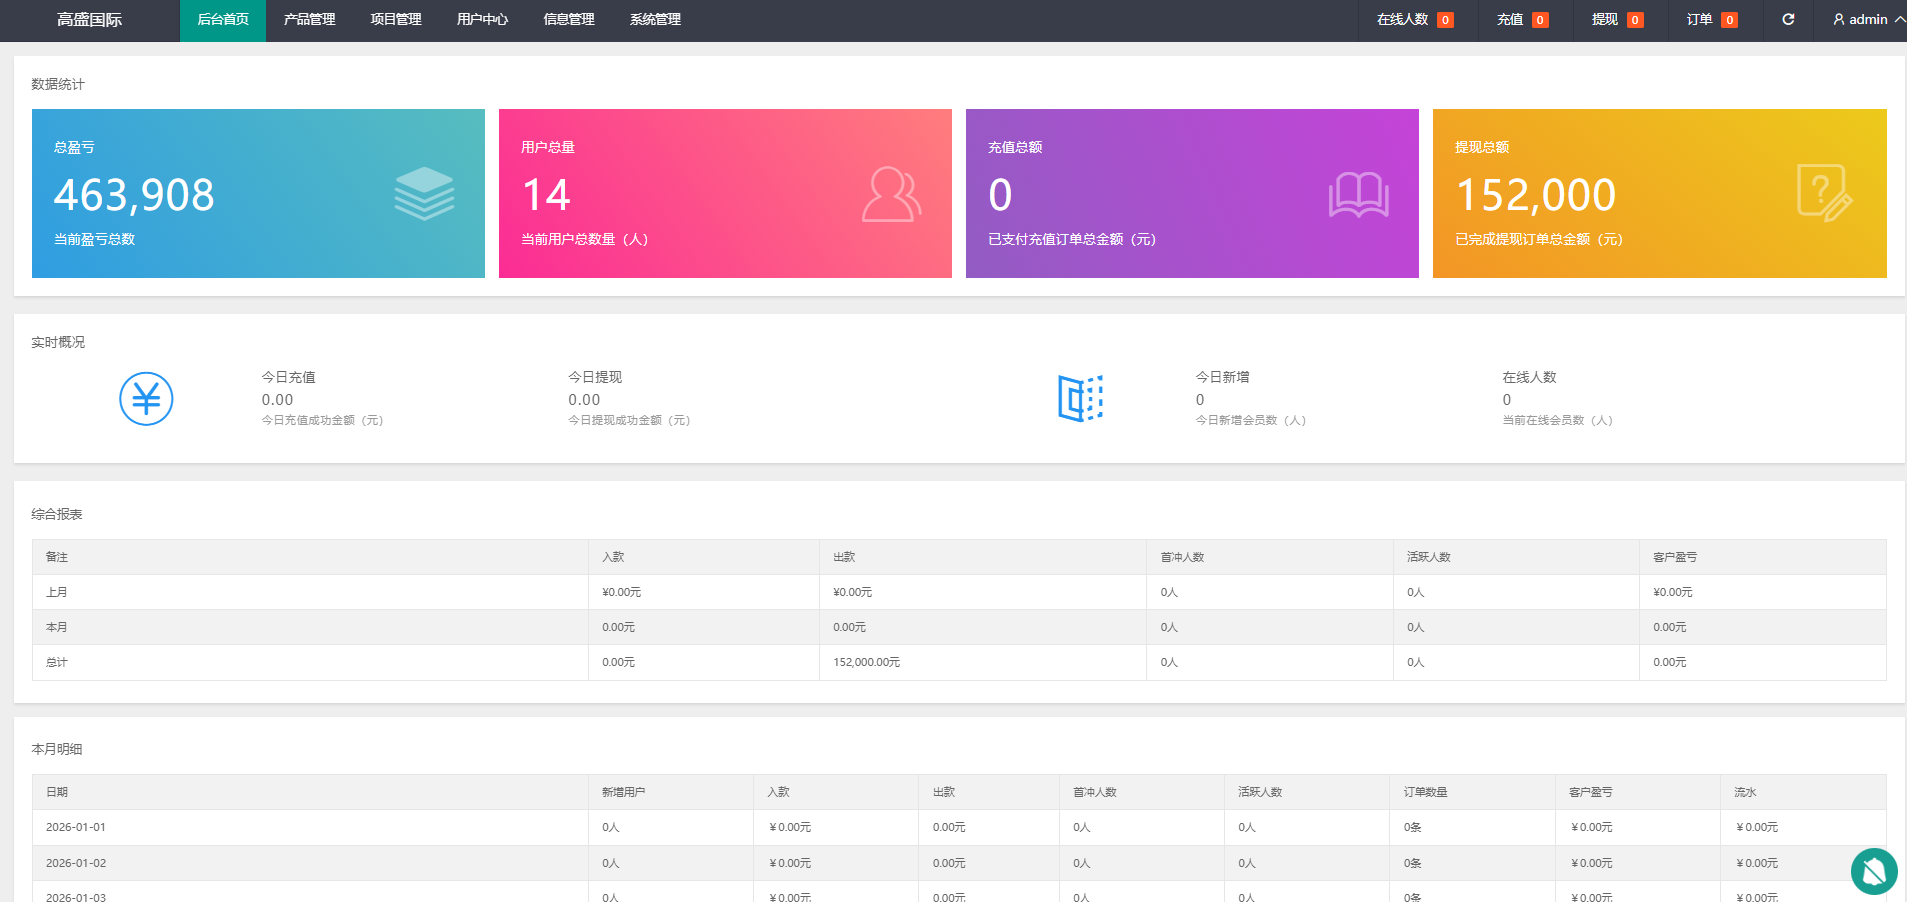Click the building icon beside 今日新增
Viewport: 1907px width, 902px height.
pos(1080,398)
